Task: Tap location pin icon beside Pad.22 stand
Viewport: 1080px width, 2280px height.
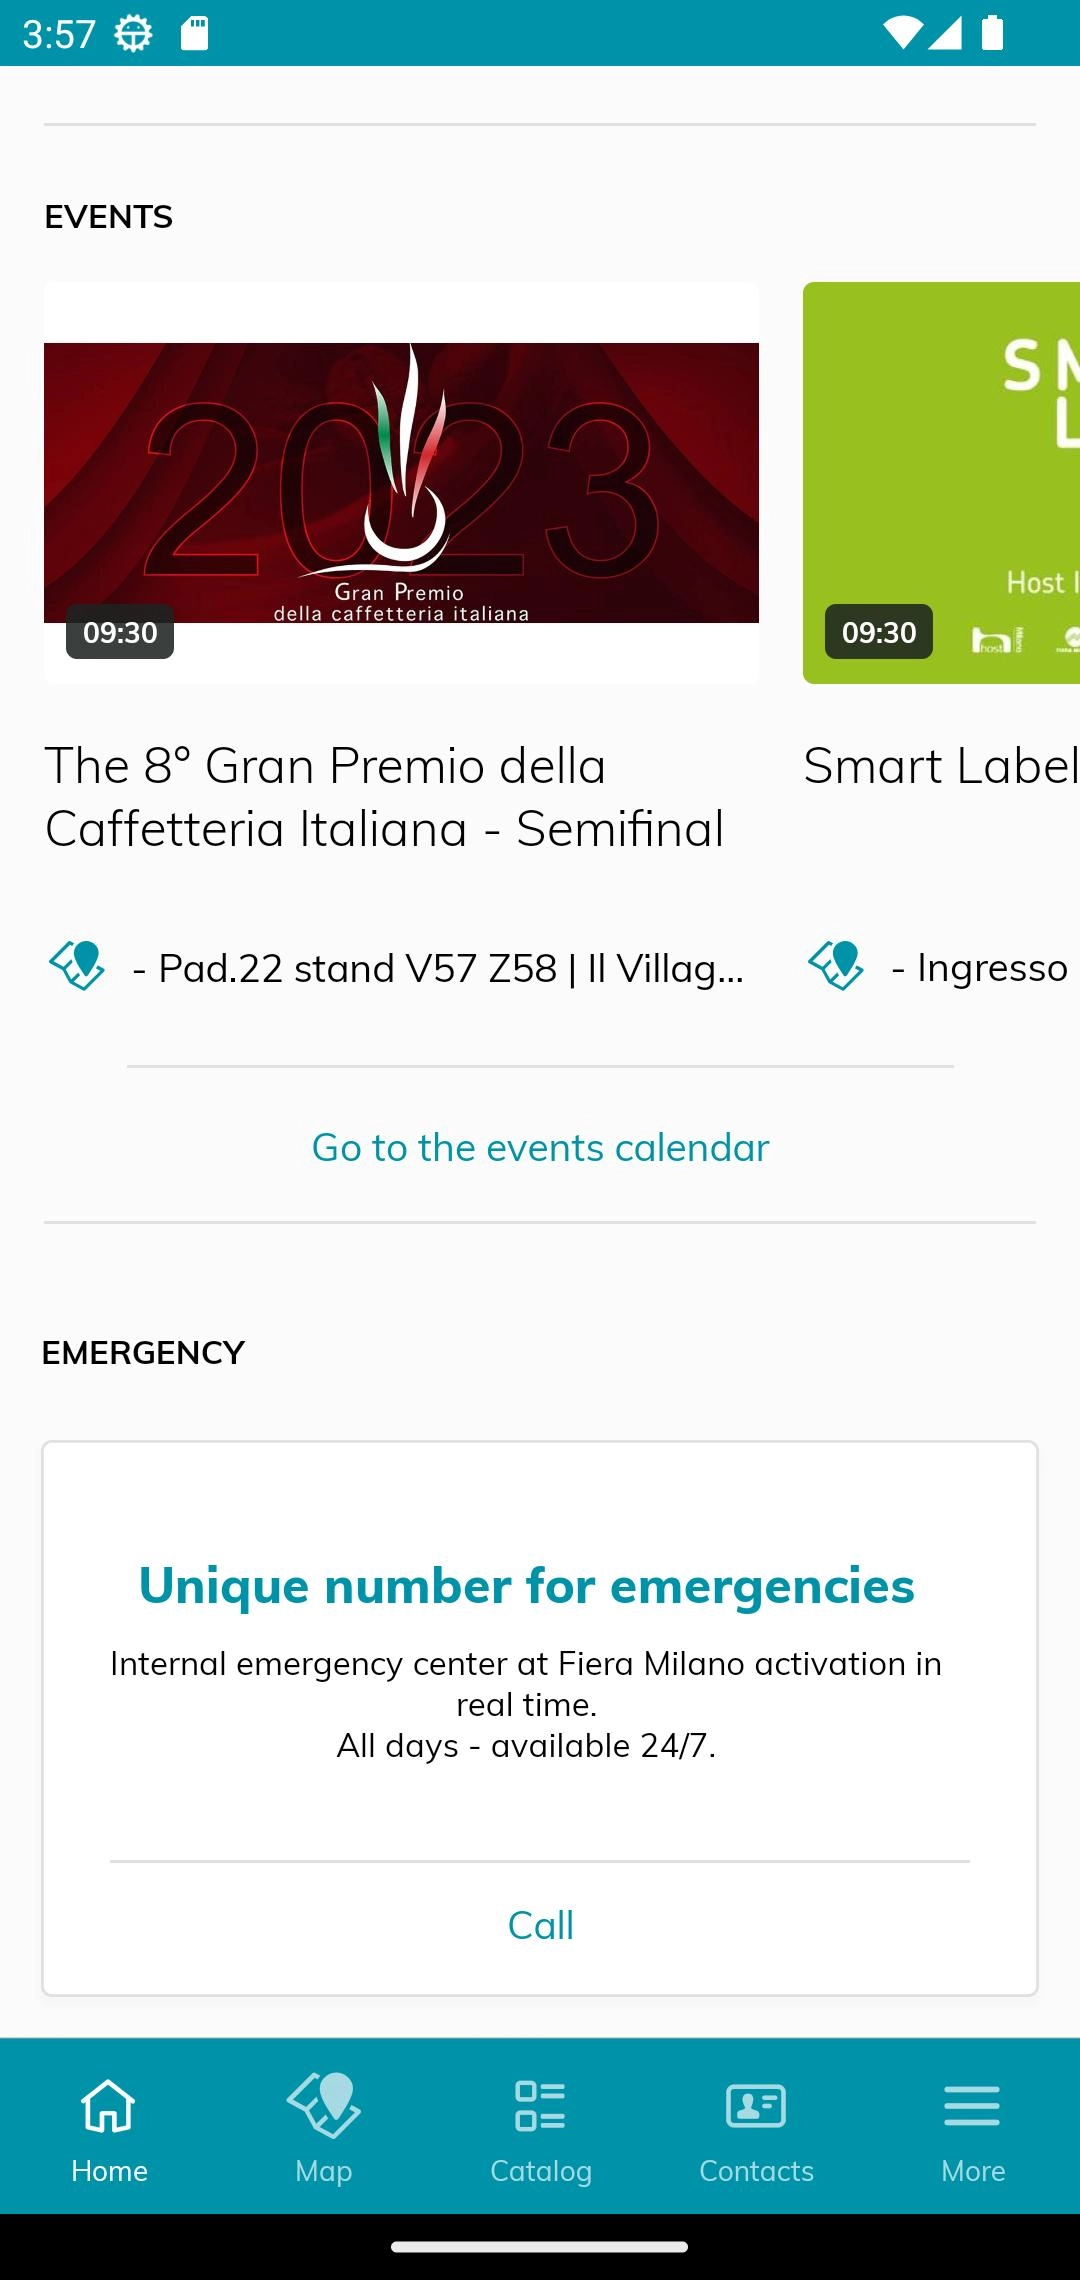Action: click(x=78, y=966)
